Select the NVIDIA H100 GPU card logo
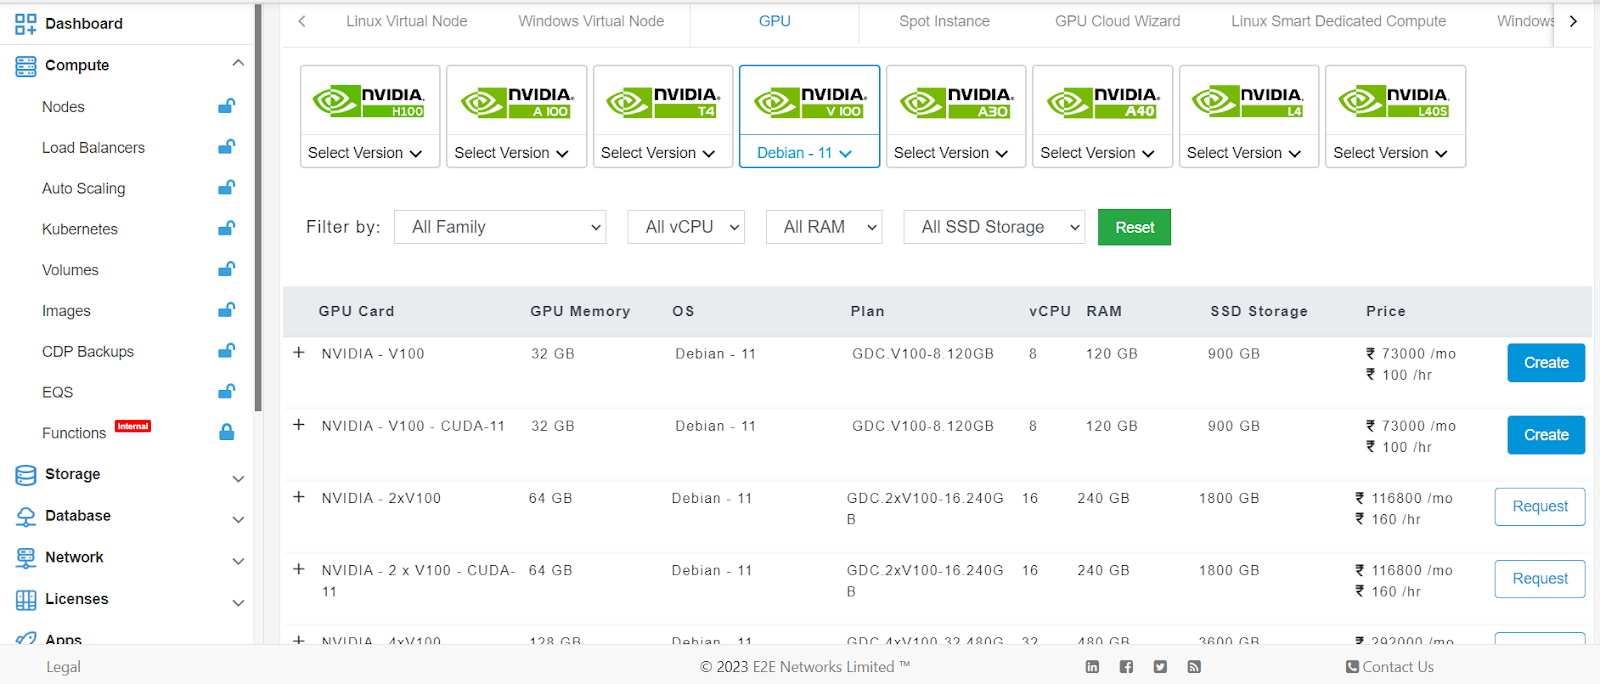The width and height of the screenshot is (1600, 684). (369, 102)
